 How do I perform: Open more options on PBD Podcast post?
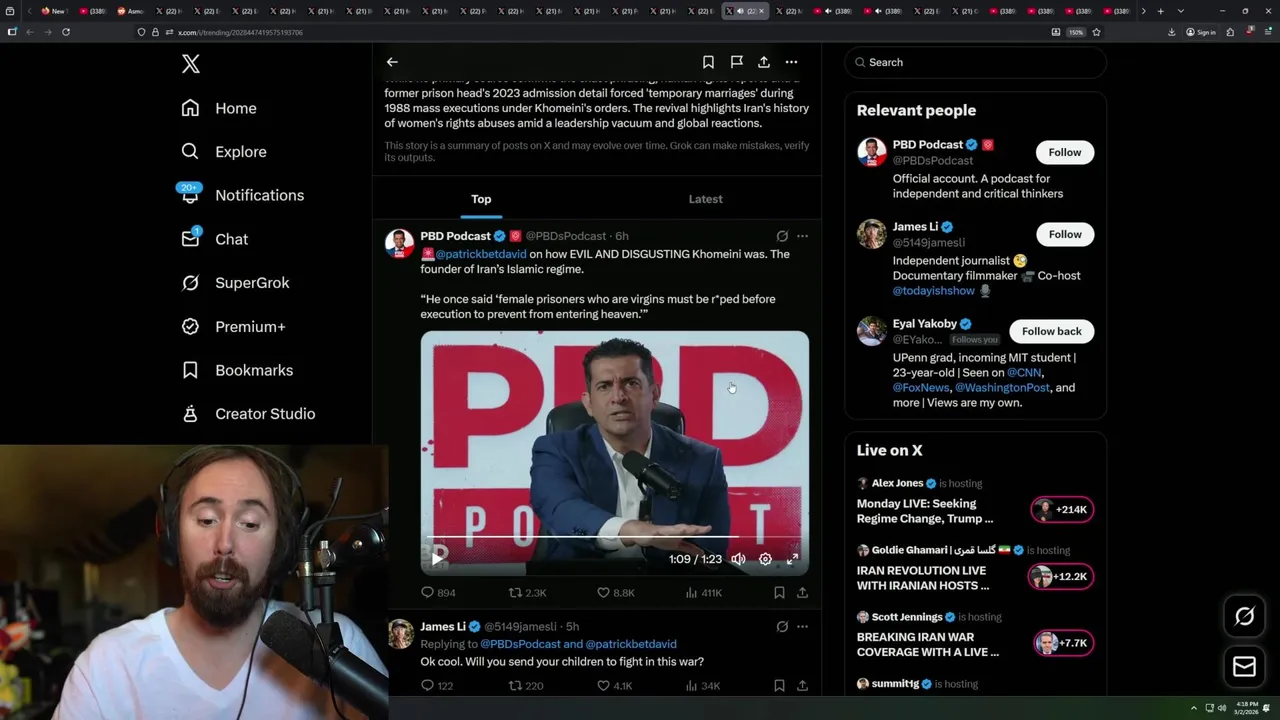[802, 236]
